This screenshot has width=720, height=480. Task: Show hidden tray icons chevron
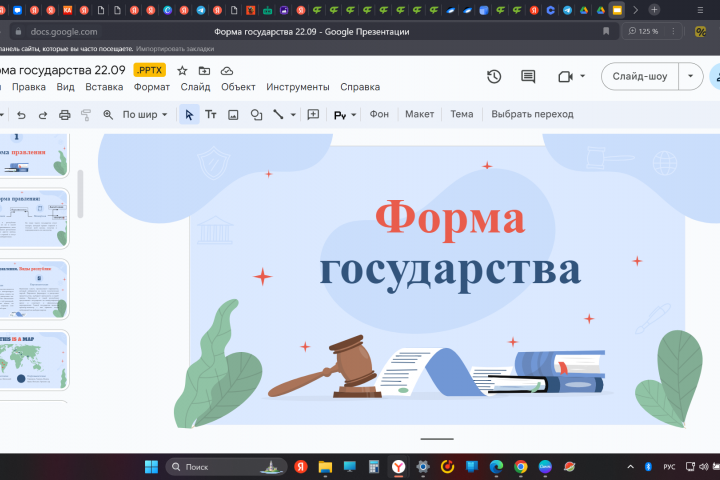pyautogui.click(x=630, y=467)
